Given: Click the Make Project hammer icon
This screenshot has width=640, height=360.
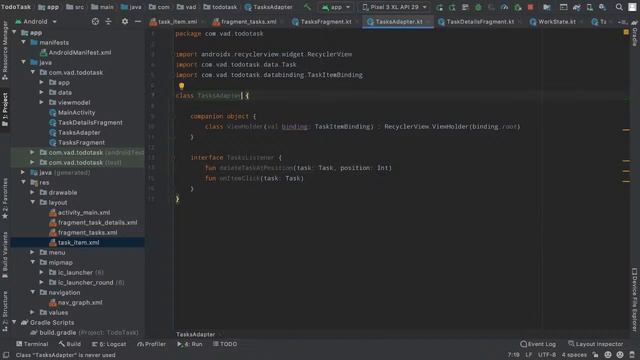Looking at the screenshot, I should [307, 7].
